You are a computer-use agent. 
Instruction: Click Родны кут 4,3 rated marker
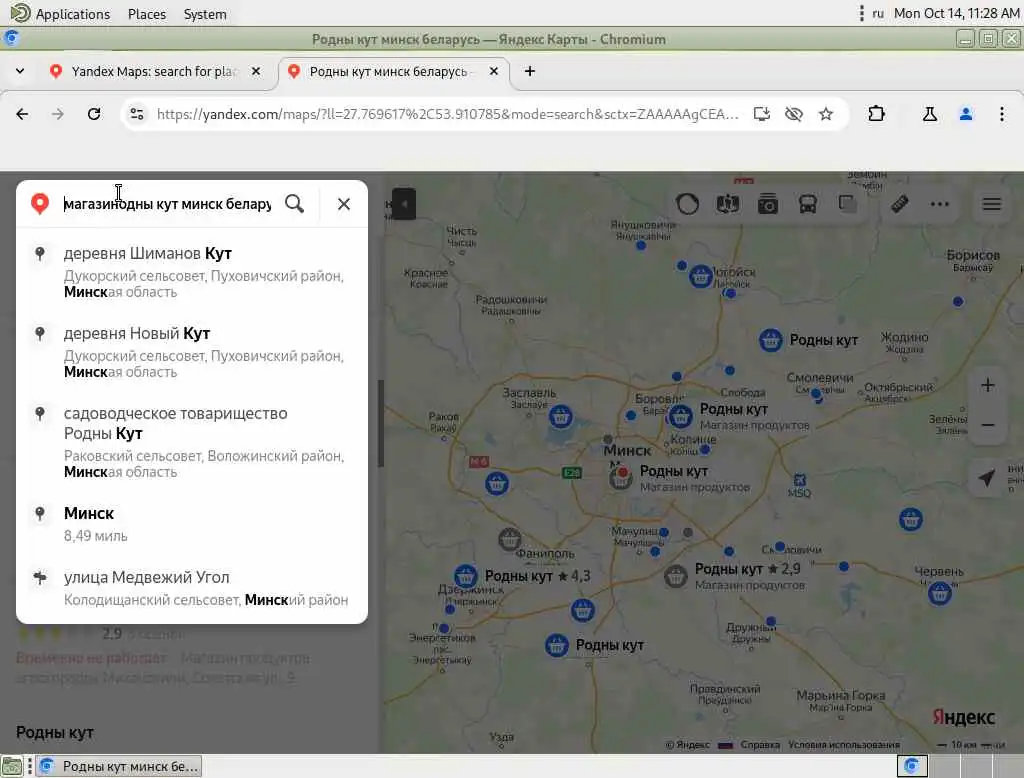click(466, 577)
